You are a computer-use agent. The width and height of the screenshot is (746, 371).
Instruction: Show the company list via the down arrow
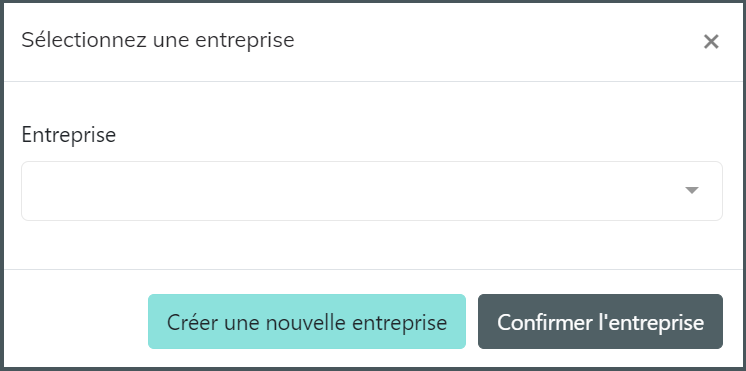[x=691, y=190]
